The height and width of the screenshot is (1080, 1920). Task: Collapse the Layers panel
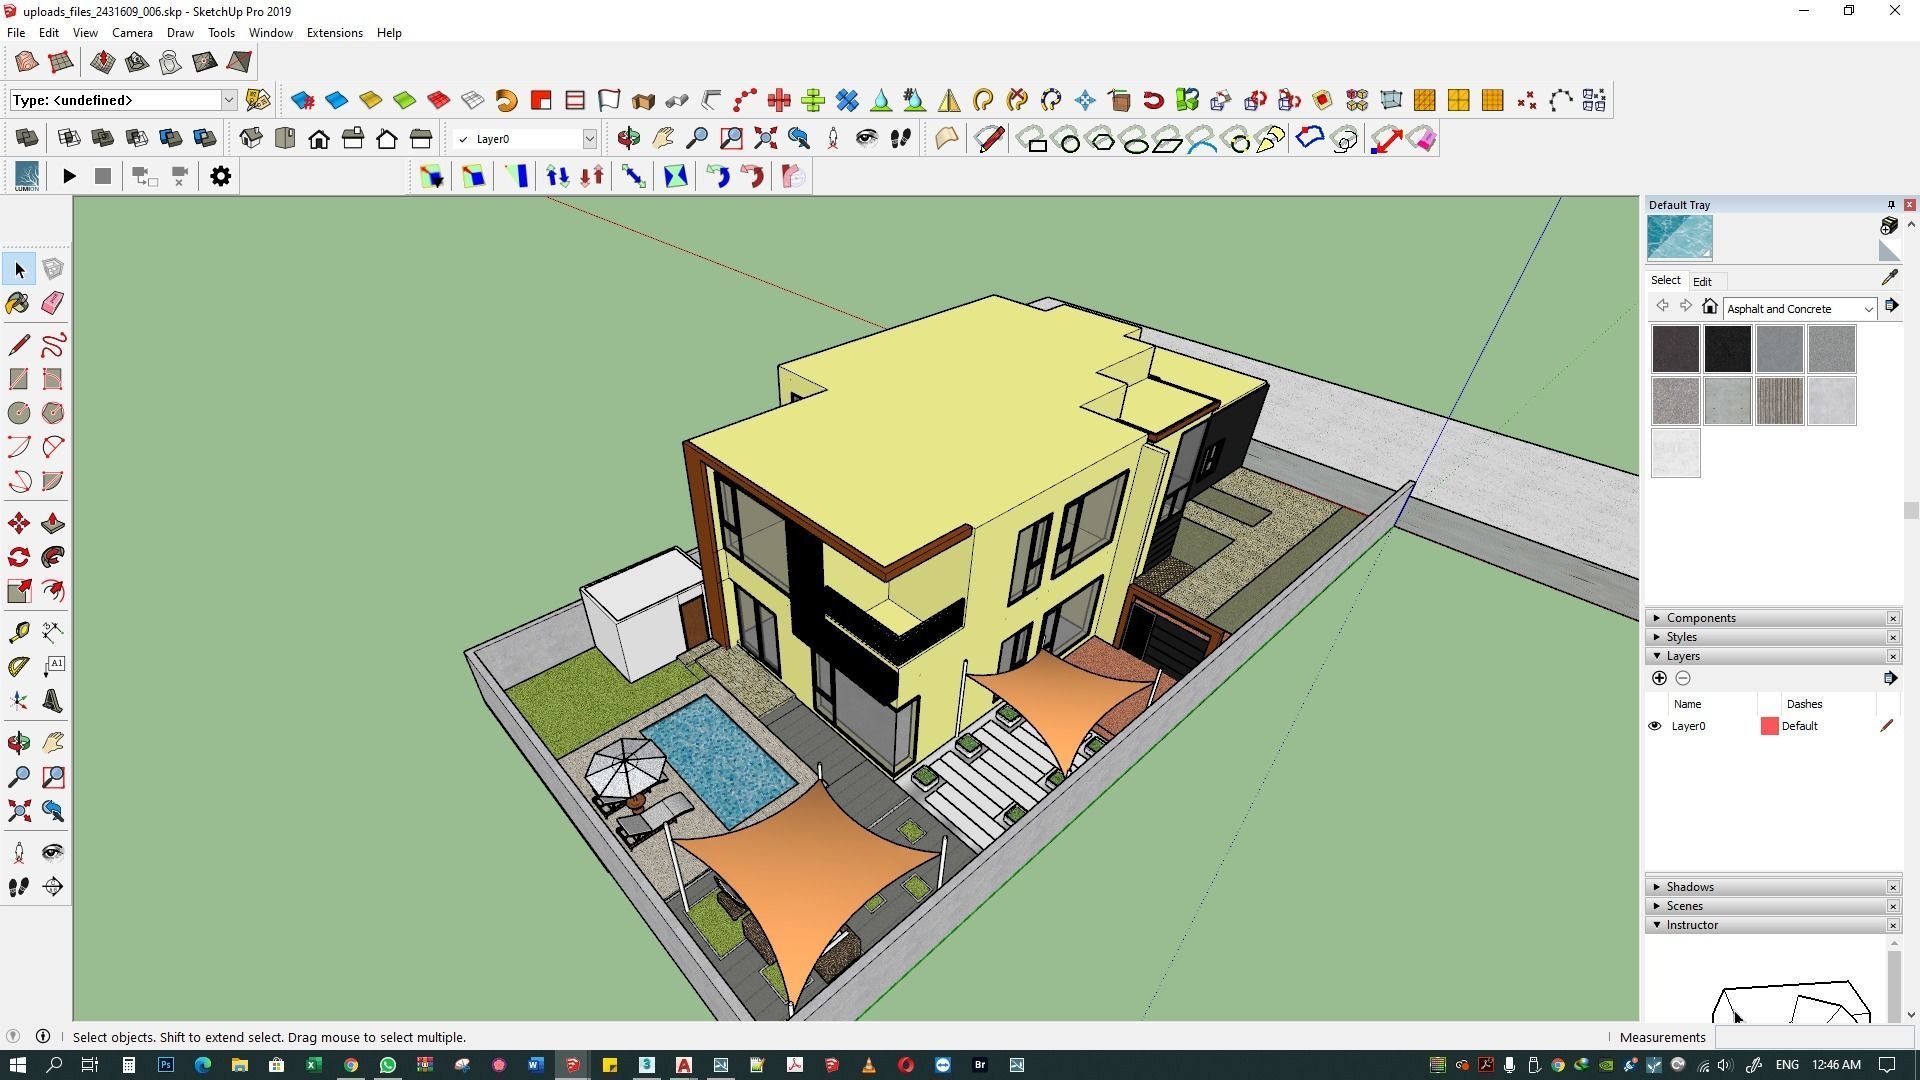point(1682,656)
